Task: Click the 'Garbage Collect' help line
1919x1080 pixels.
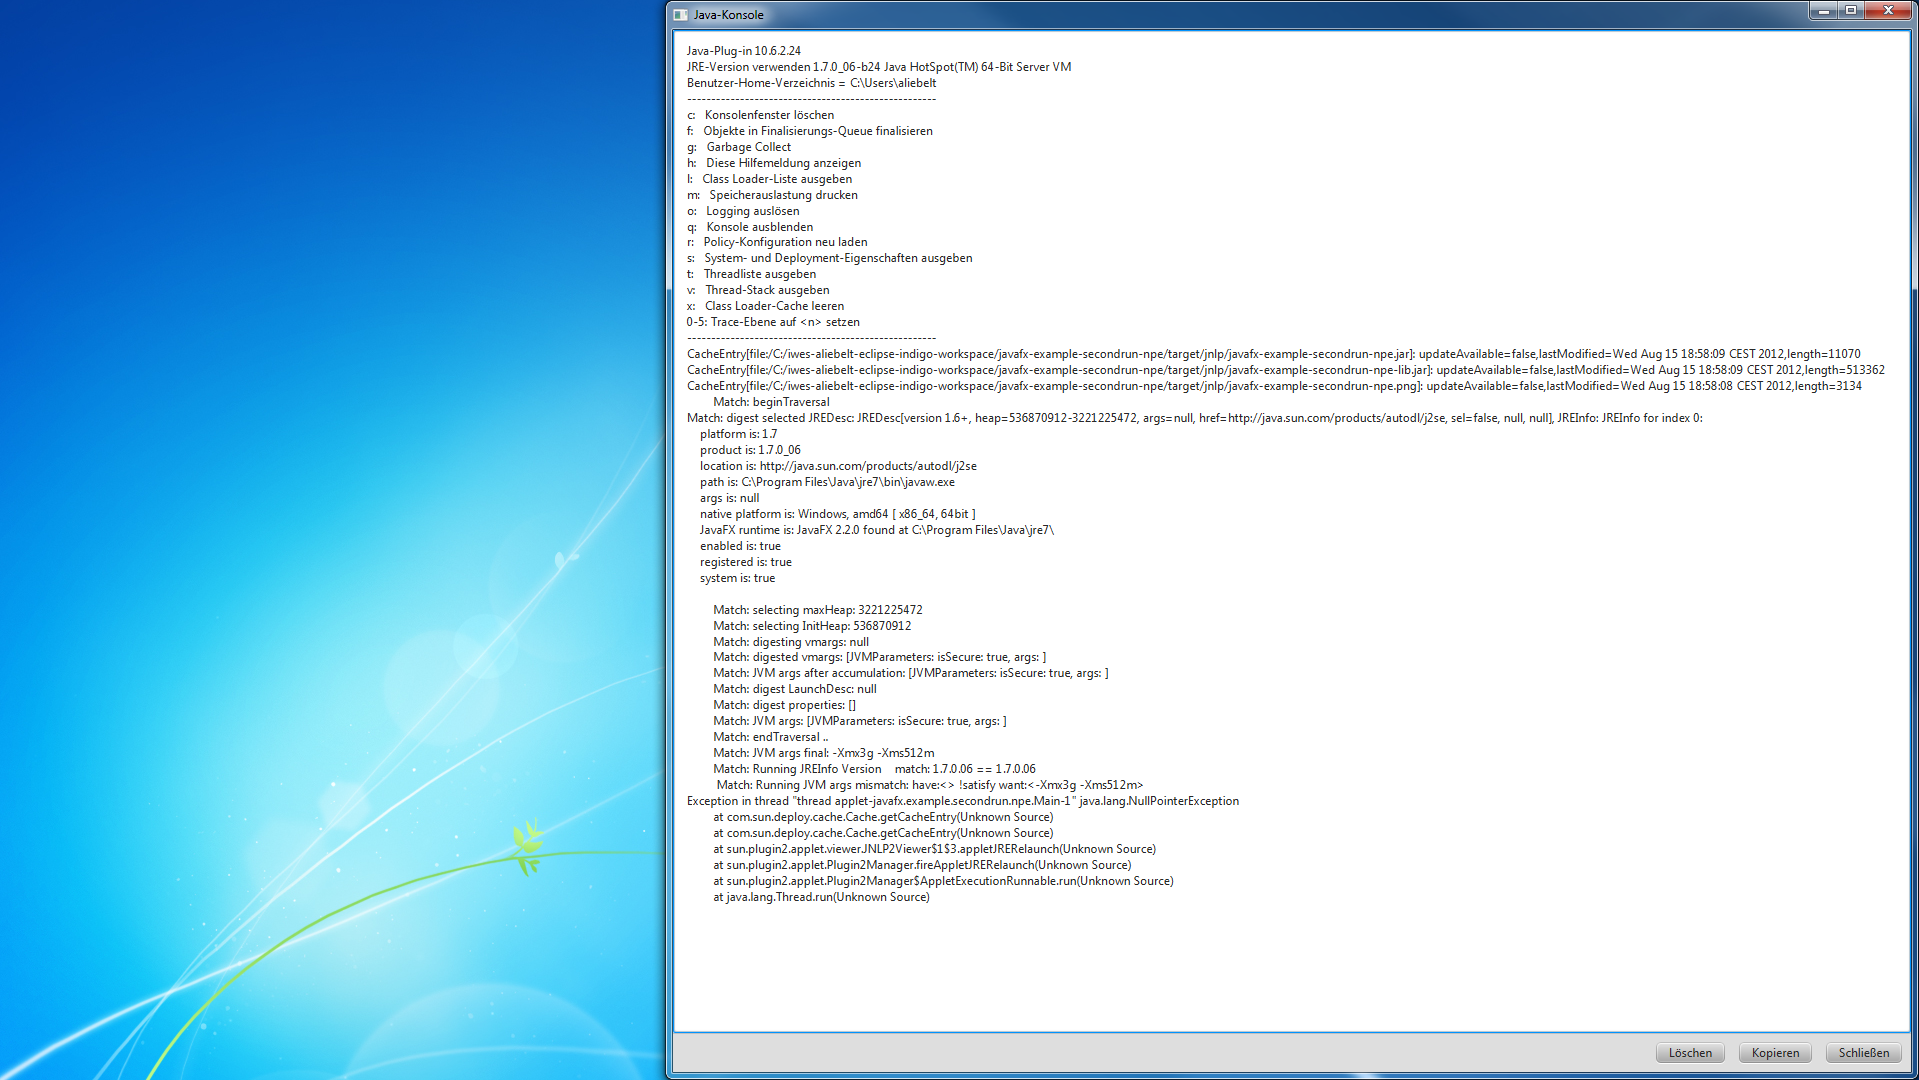Action: click(x=748, y=147)
